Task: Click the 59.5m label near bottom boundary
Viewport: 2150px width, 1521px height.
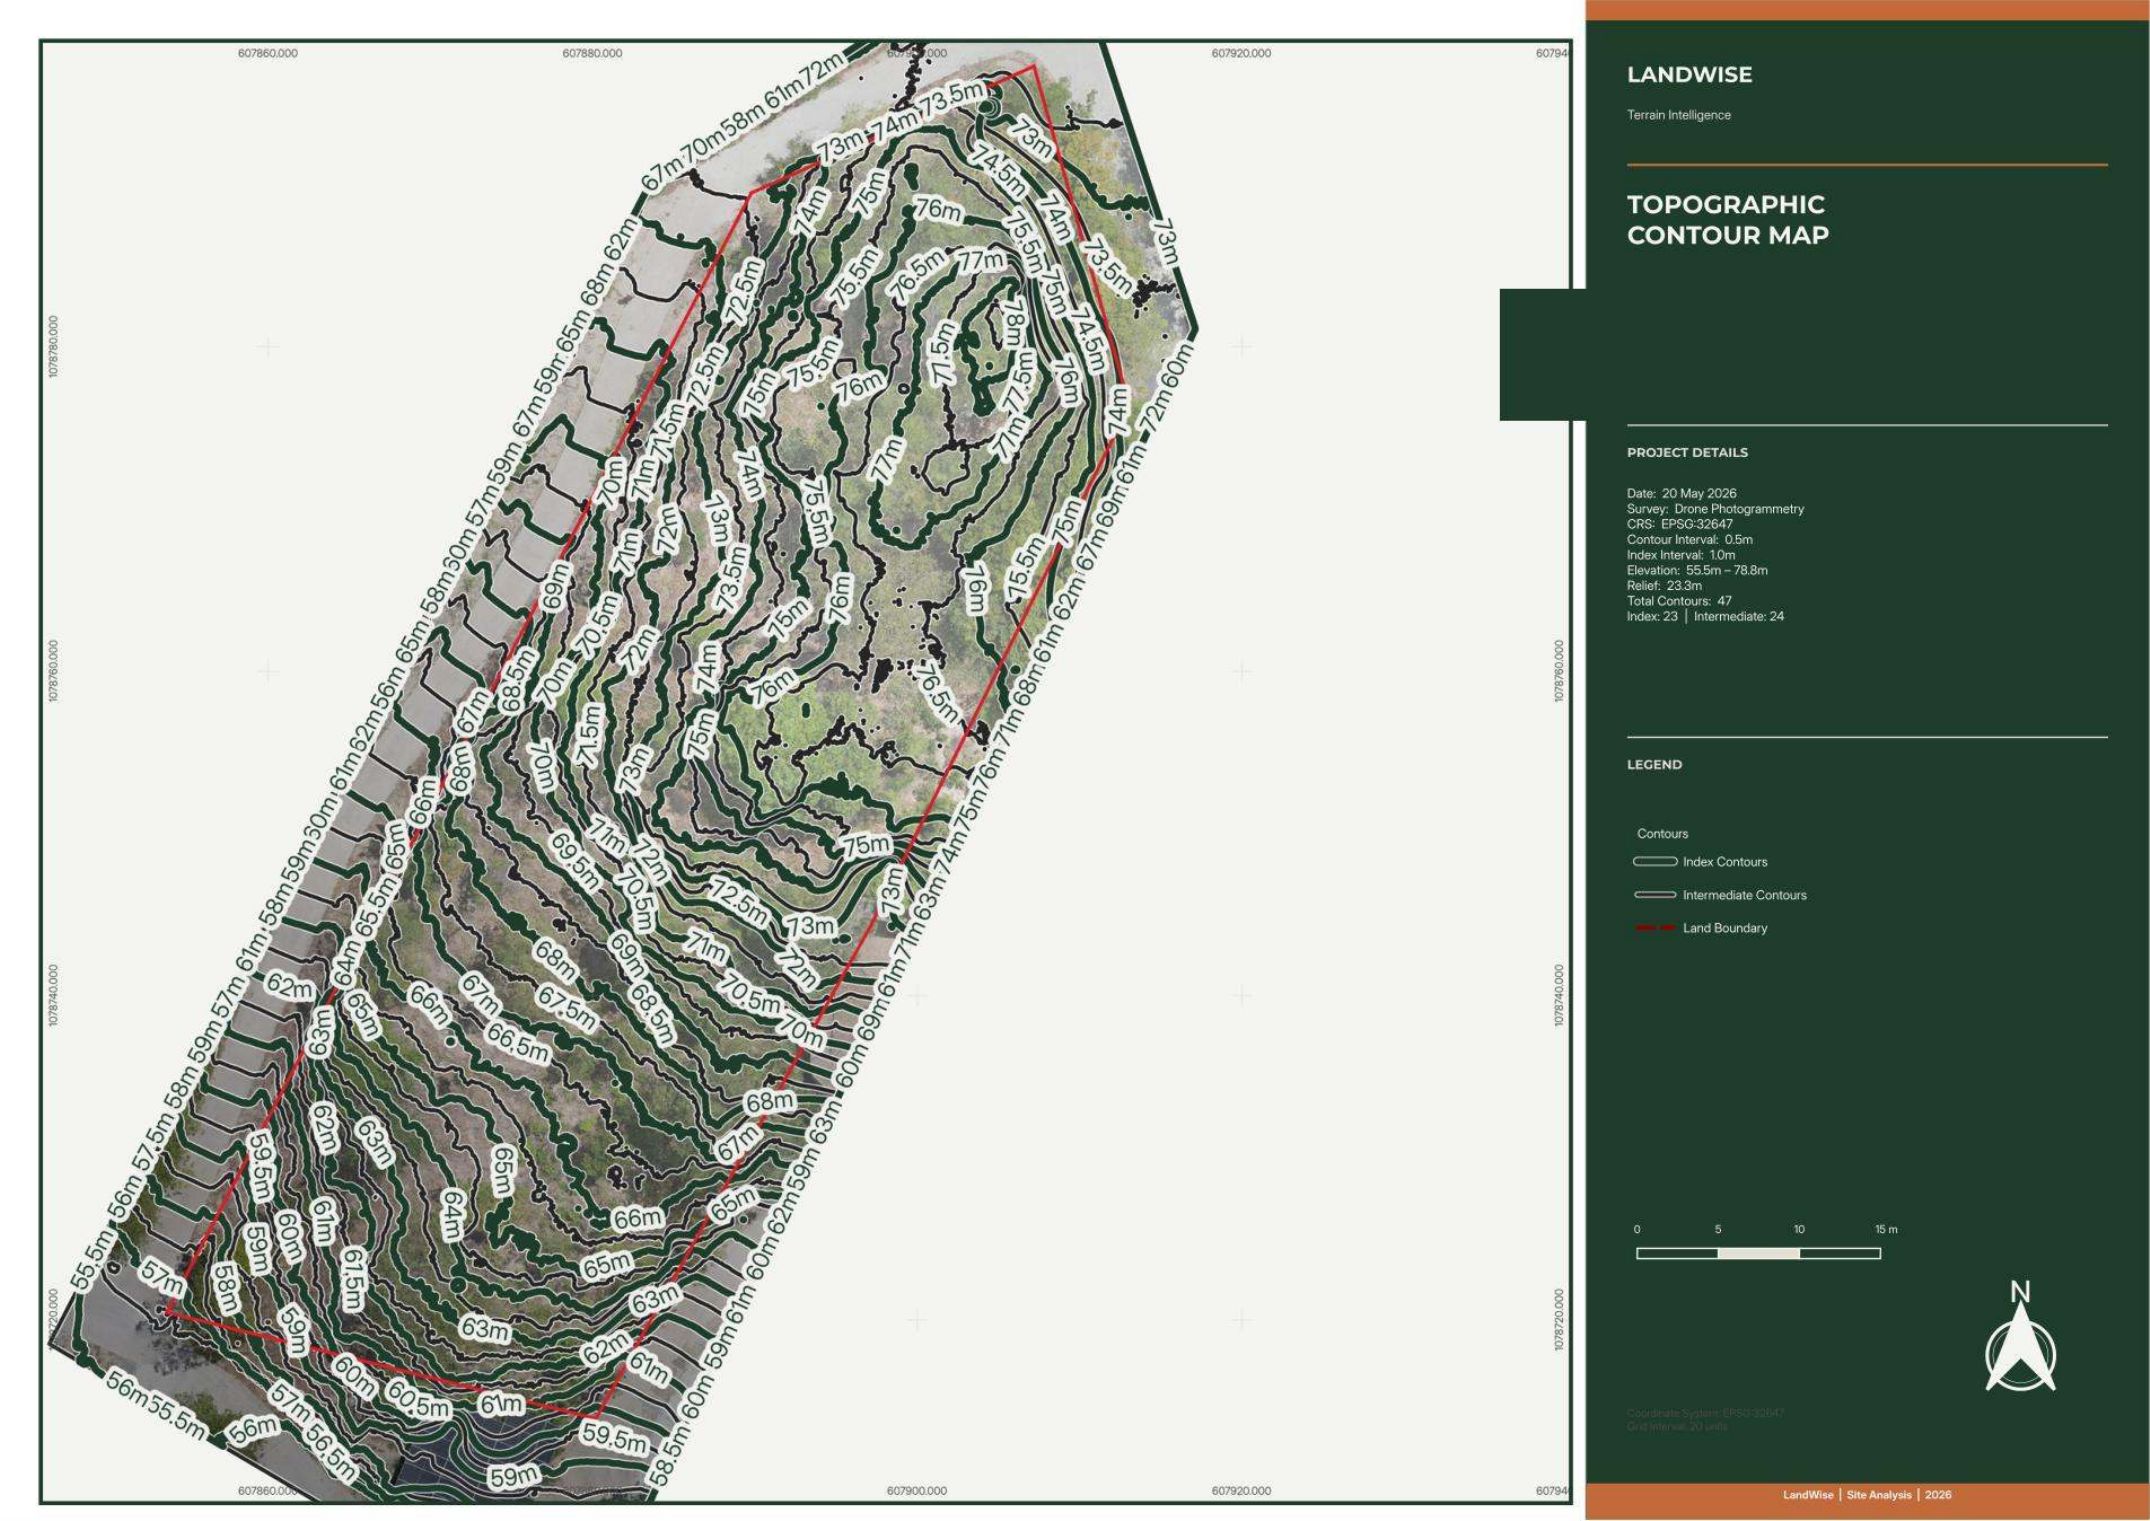Action: (x=615, y=1440)
